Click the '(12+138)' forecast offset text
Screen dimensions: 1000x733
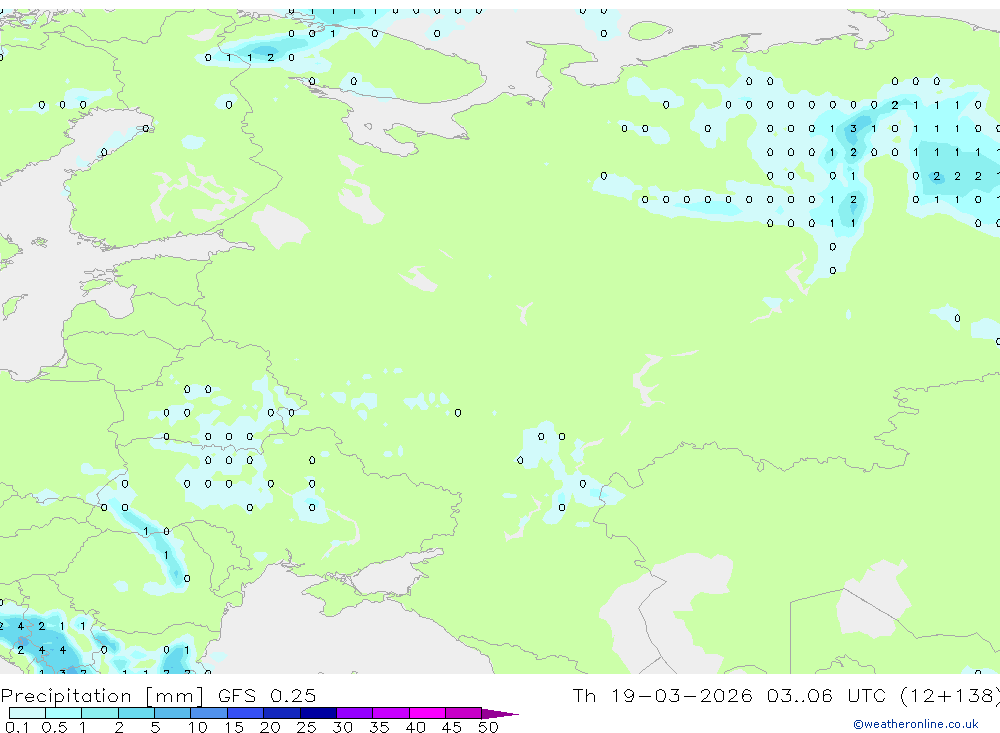click(949, 695)
